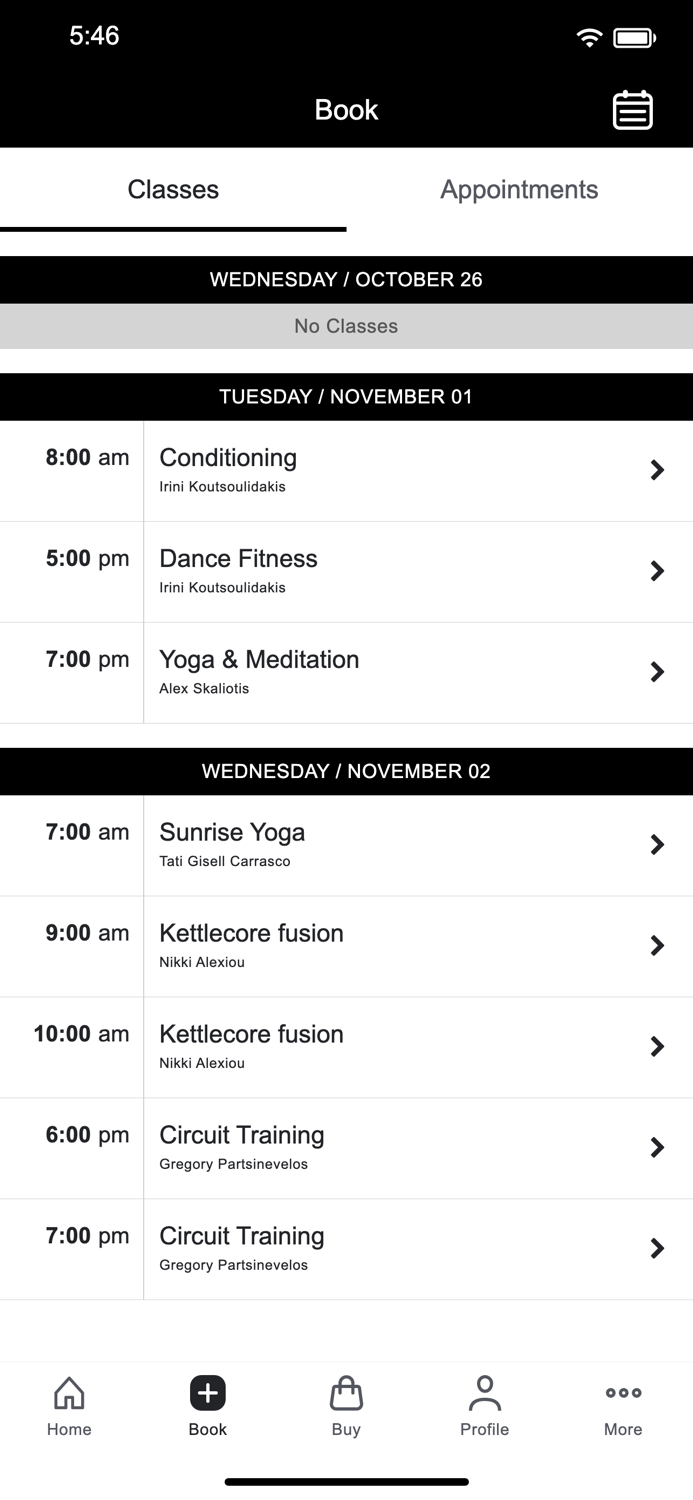Expand the Yoga & Meditation chevron

tap(657, 672)
